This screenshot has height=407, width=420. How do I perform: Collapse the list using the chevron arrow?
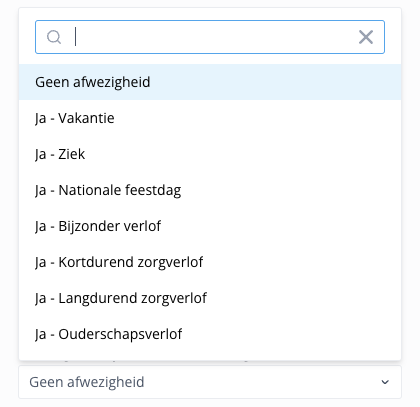pyautogui.click(x=385, y=382)
